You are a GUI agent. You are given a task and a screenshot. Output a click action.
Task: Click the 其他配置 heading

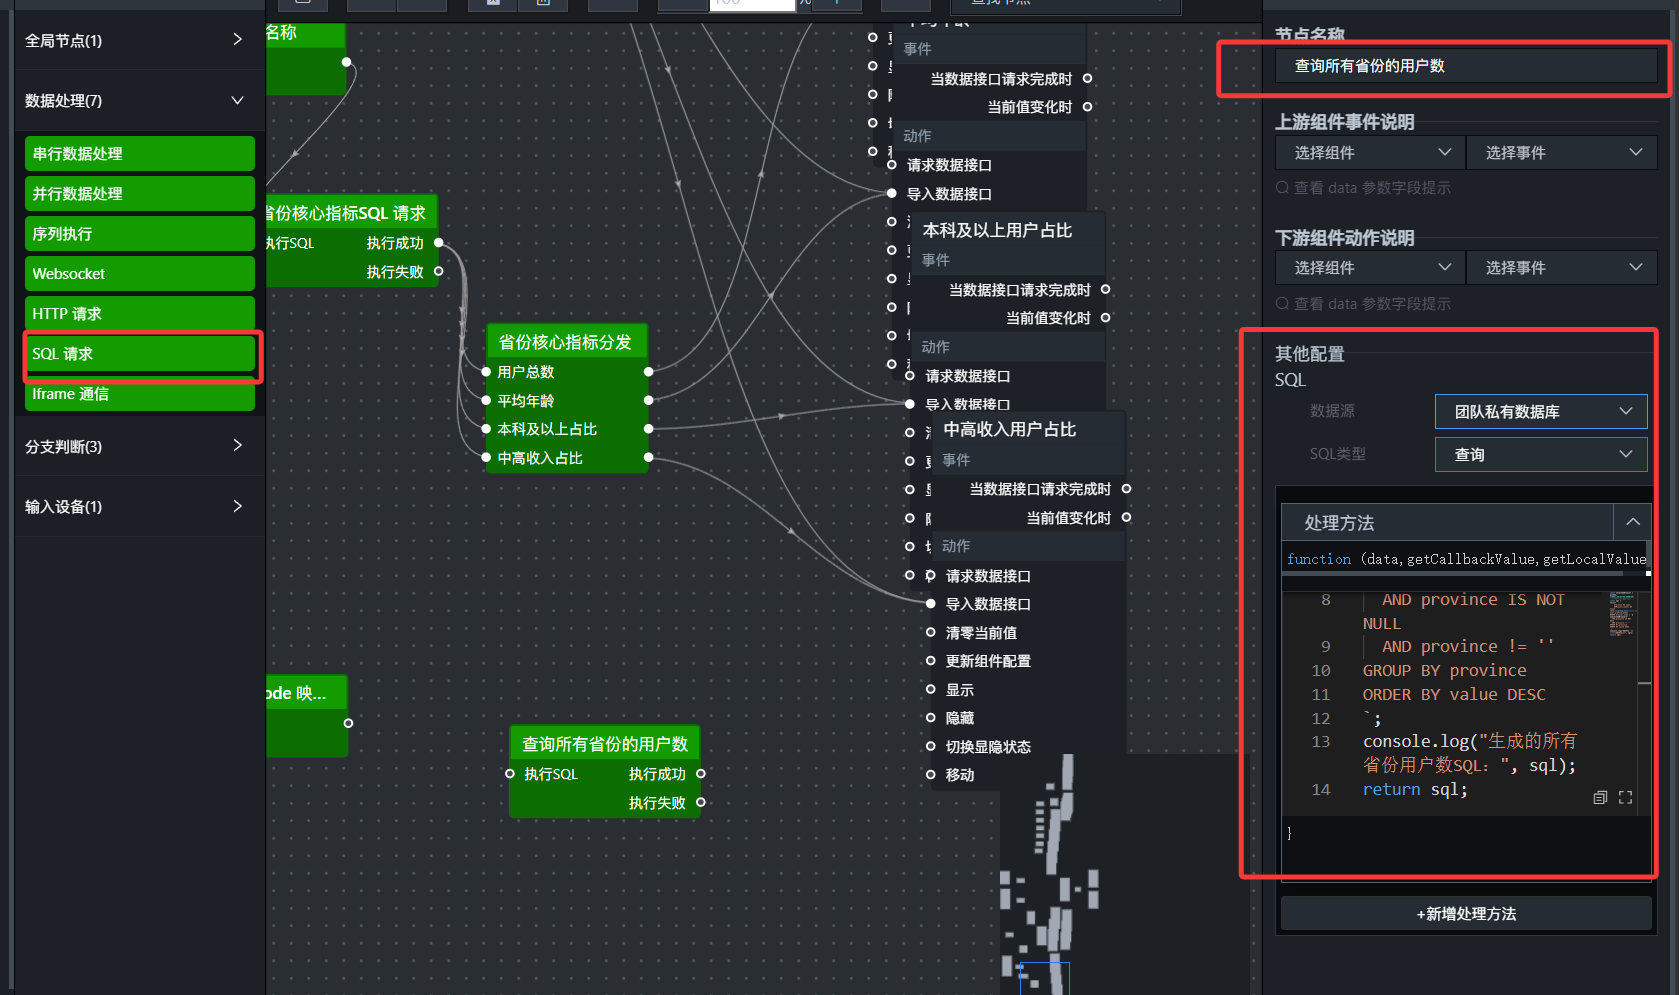pos(1309,354)
